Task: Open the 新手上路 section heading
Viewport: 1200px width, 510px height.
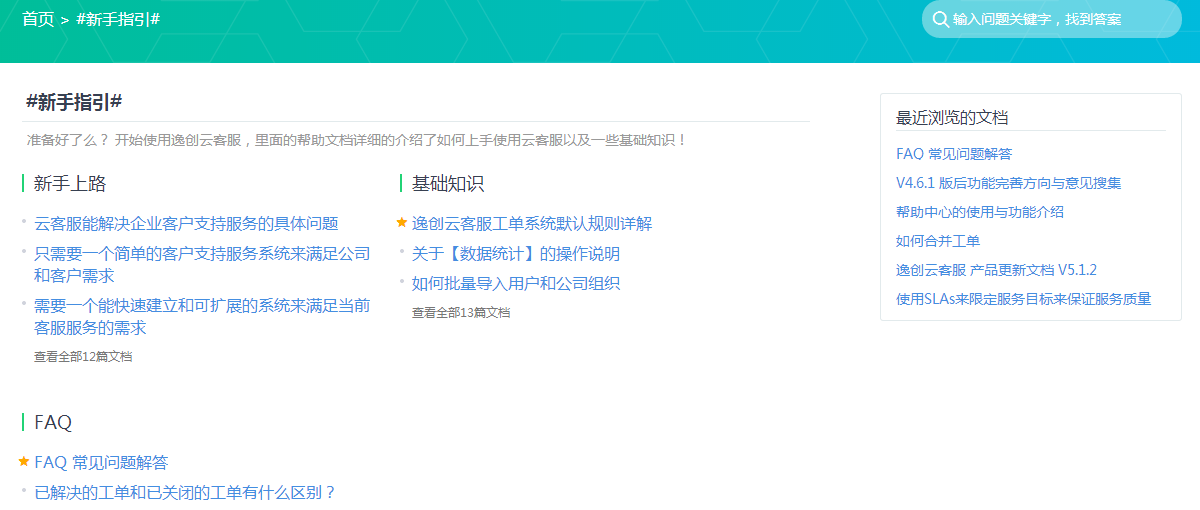Action: [x=70, y=184]
